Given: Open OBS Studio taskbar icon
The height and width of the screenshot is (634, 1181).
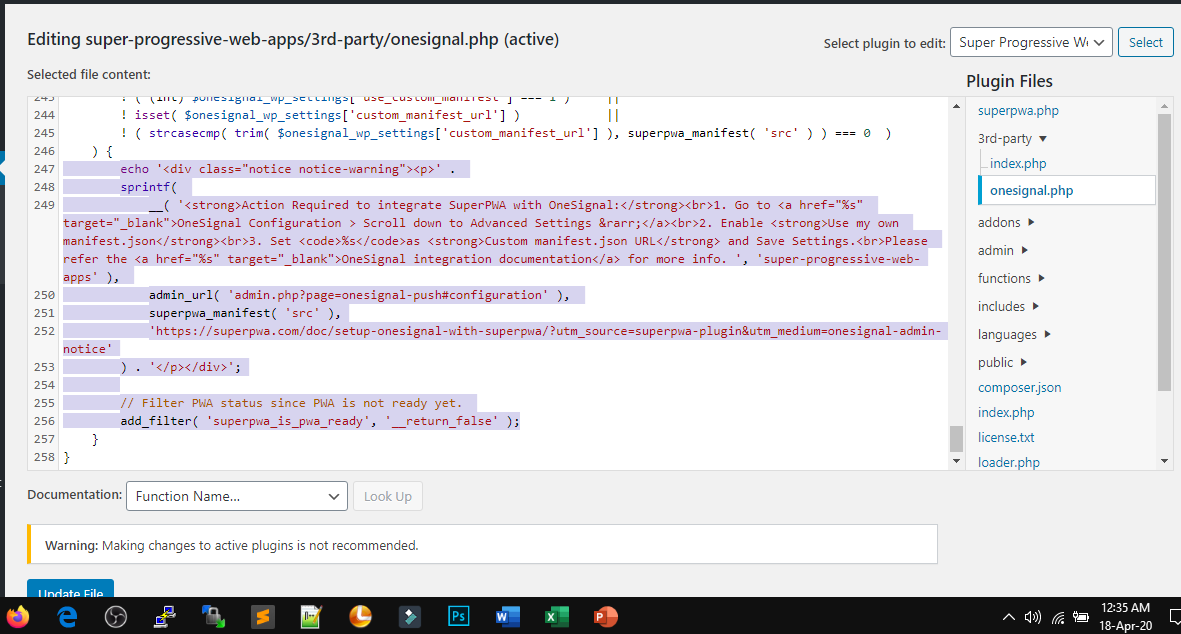Looking at the screenshot, I should 116,617.
